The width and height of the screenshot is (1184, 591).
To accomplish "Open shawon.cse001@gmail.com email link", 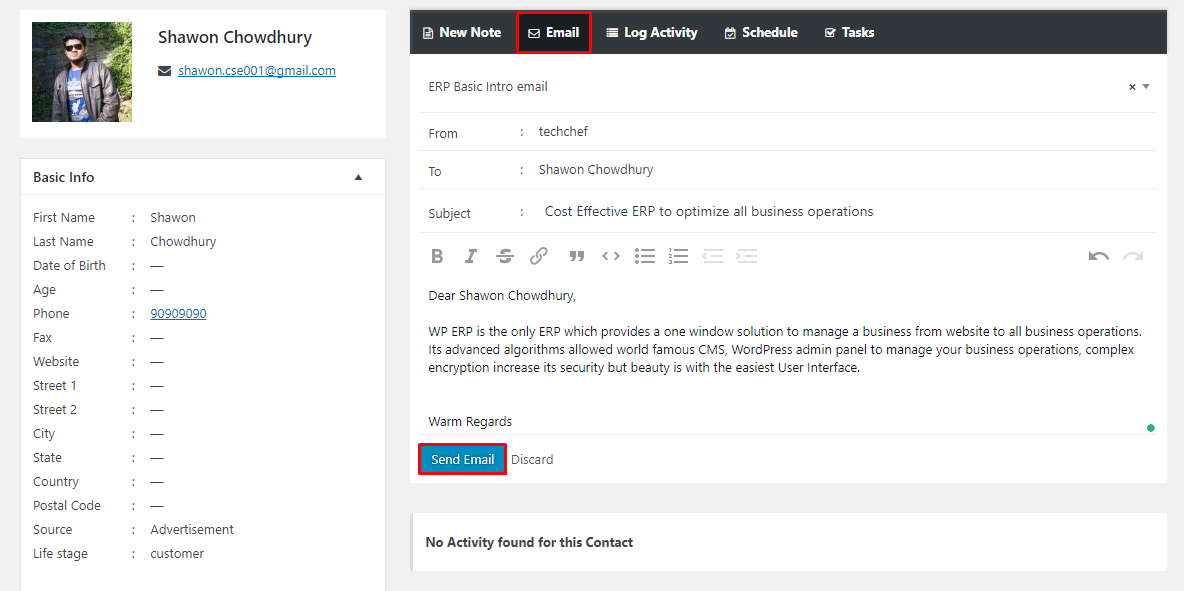I will point(257,70).
